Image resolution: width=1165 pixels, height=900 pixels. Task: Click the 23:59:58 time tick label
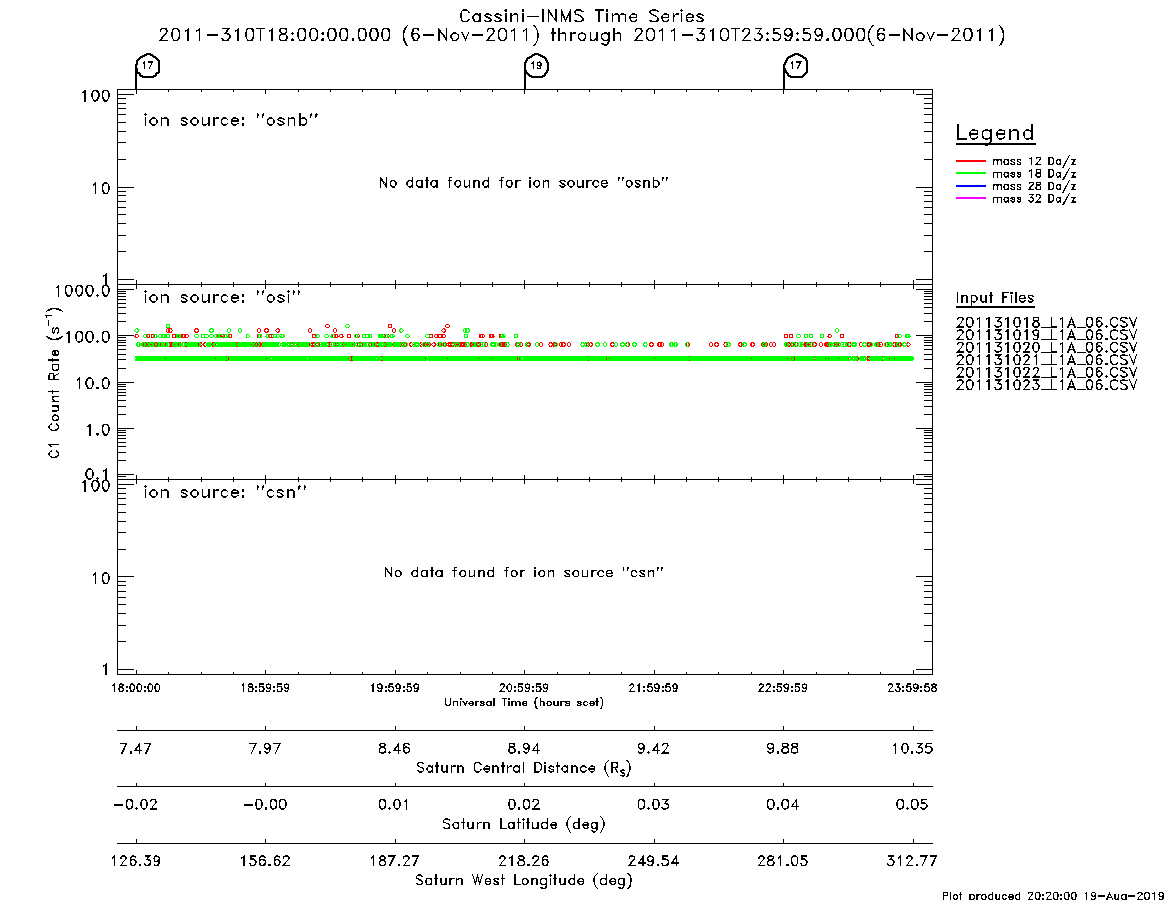pyautogui.click(x=912, y=688)
